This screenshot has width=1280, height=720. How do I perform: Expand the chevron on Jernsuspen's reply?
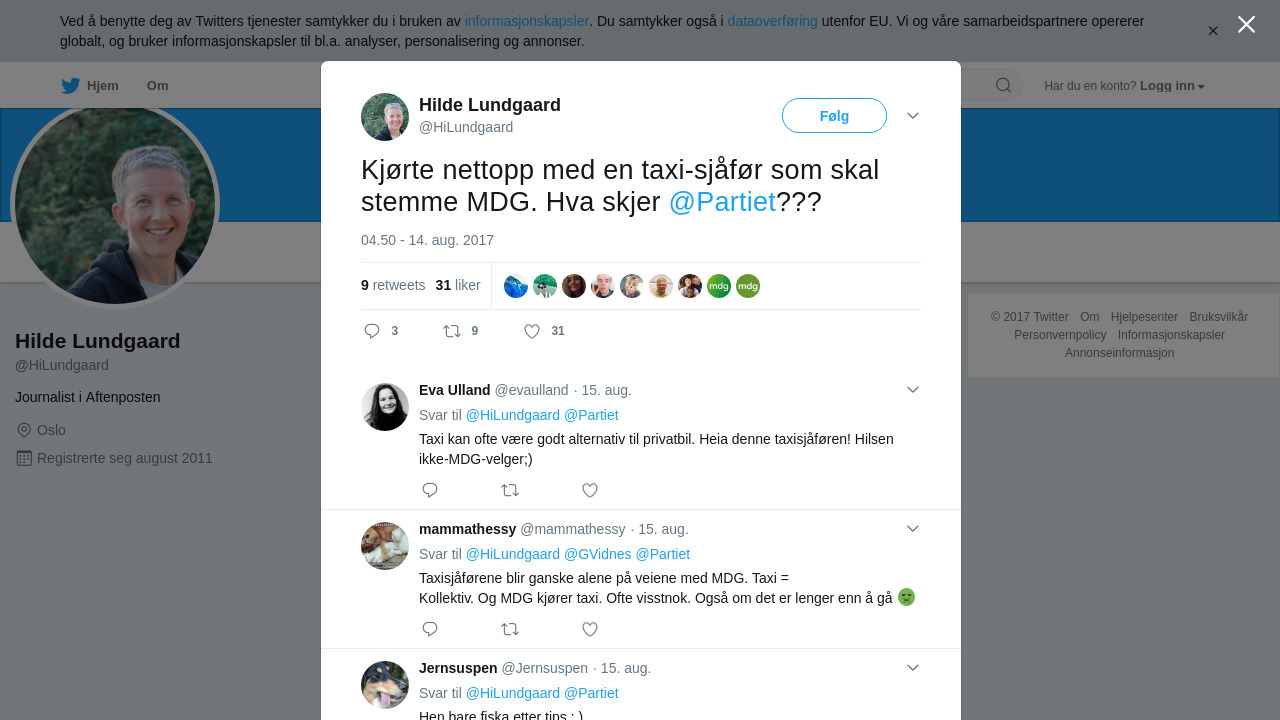(913, 668)
